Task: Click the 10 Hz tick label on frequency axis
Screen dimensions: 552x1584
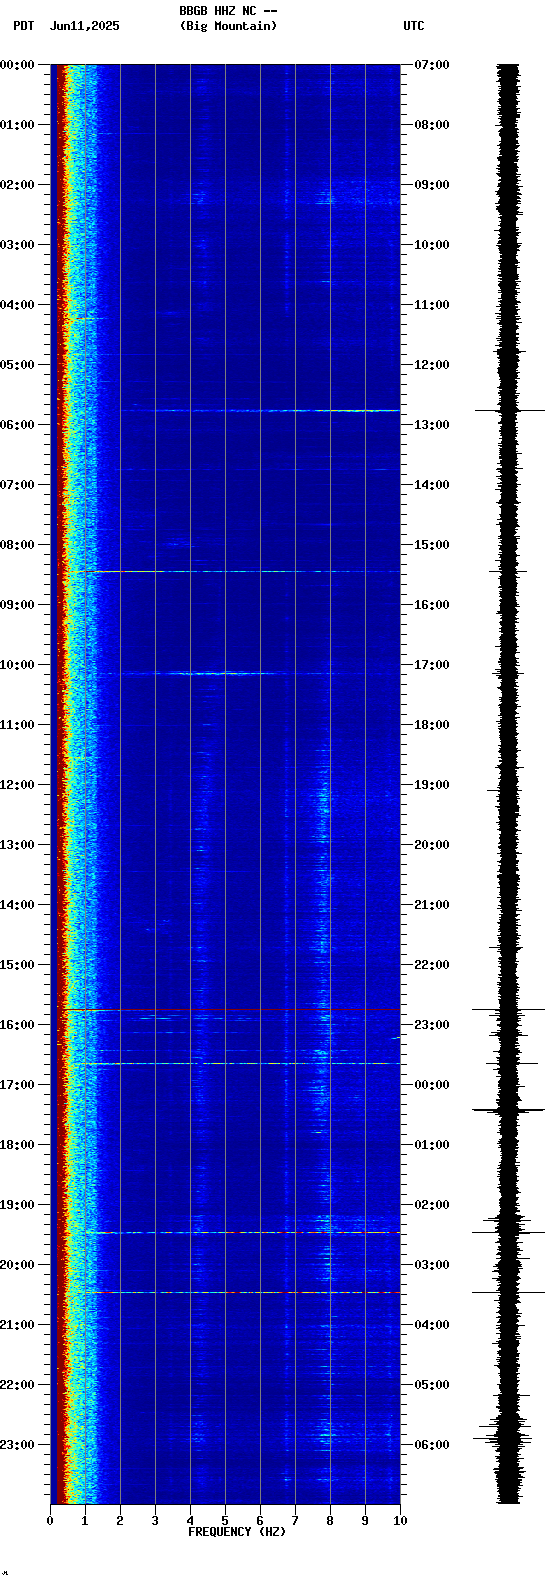Action: [400, 1521]
